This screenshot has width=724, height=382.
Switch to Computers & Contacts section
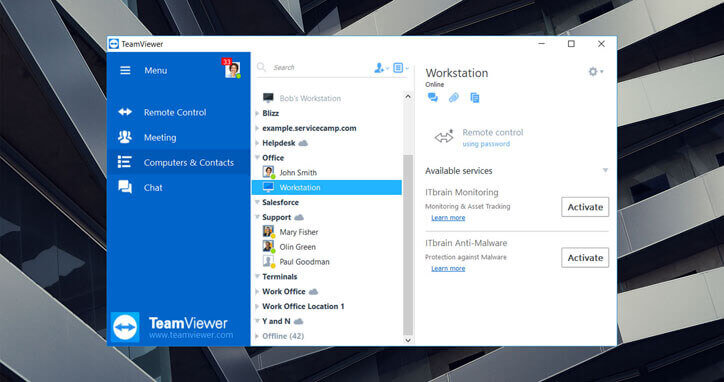pyautogui.click(x=179, y=162)
